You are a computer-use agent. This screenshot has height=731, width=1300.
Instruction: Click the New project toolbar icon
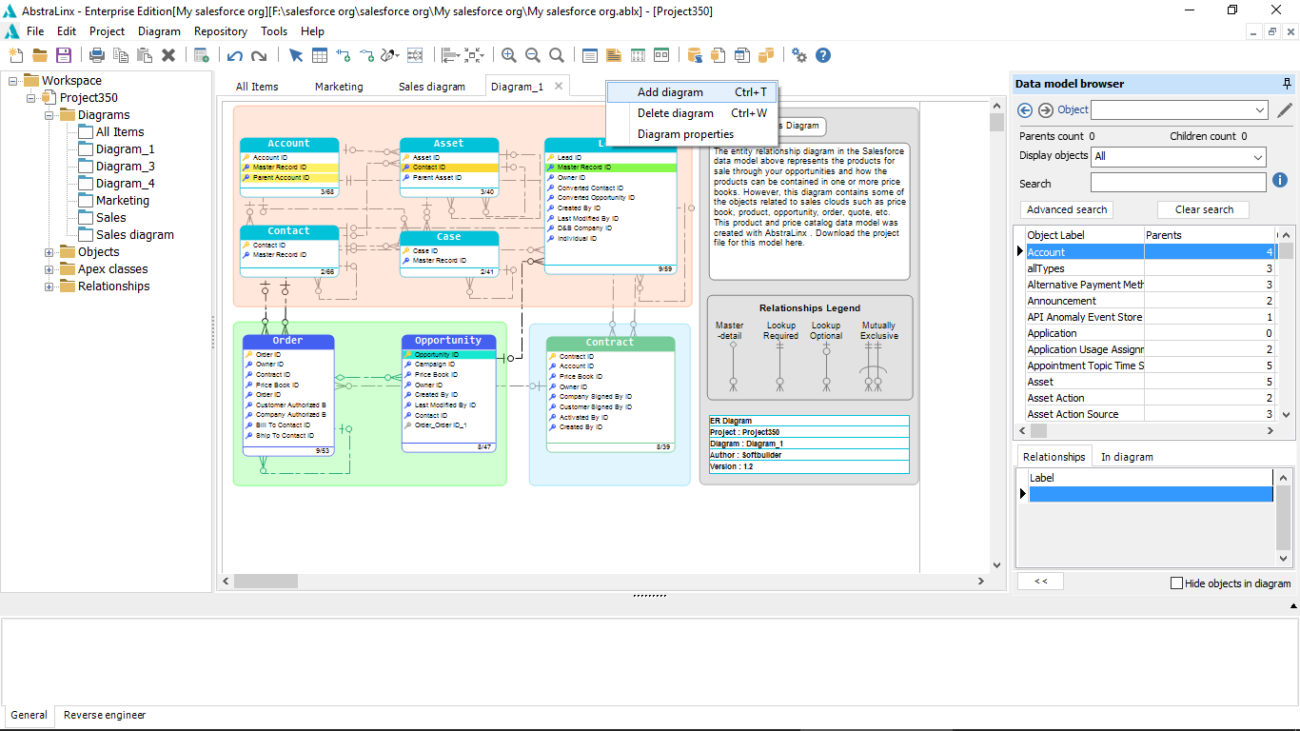click(15, 55)
